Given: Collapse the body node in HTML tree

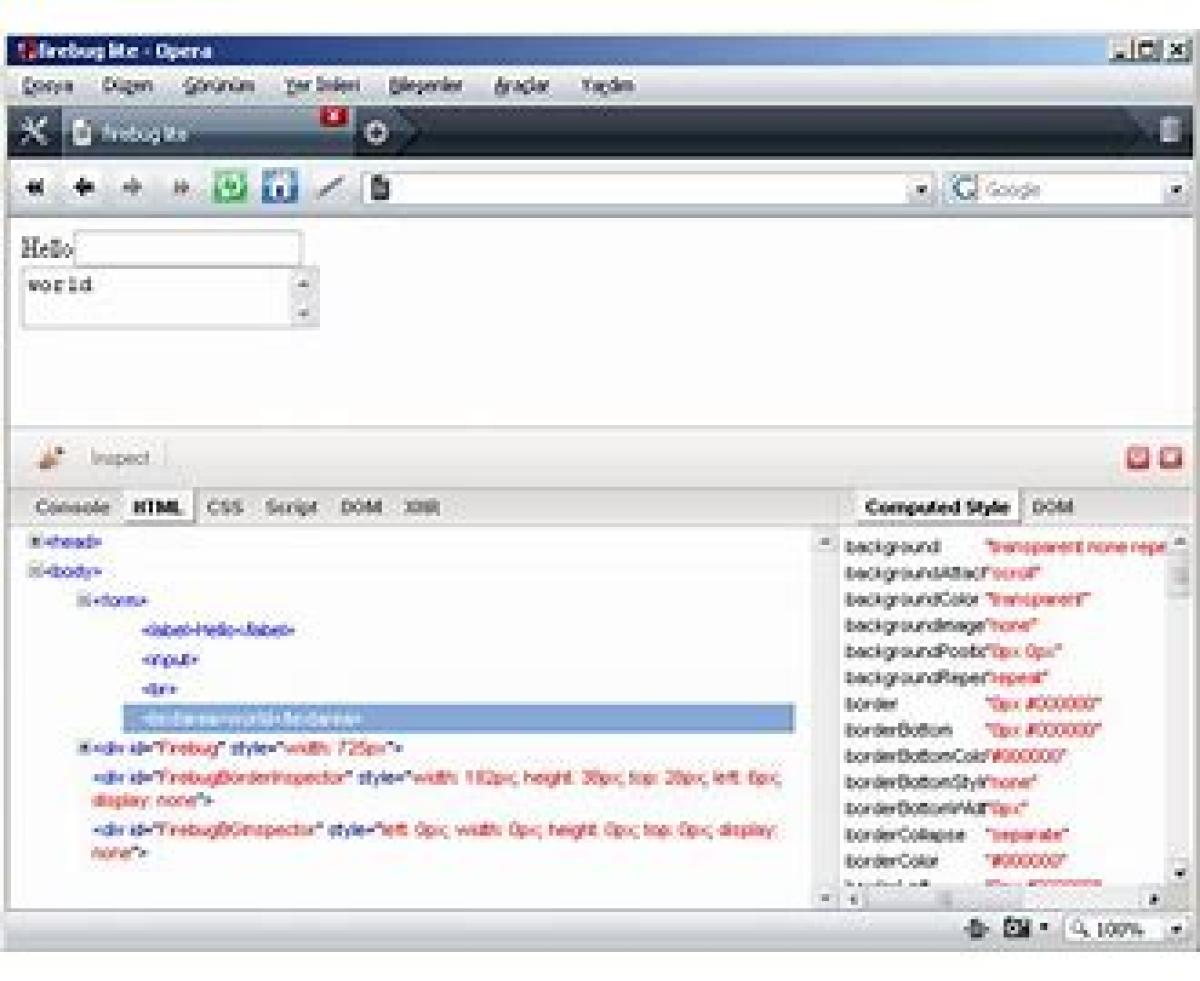Looking at the screenshot, I should [x=36, y=571].
